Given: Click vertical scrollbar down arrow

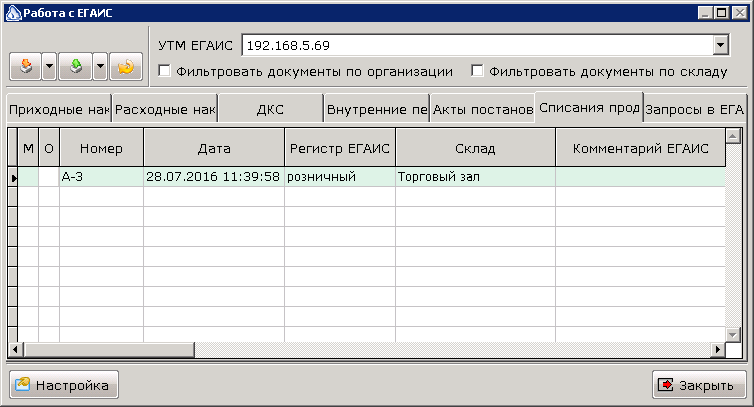Looking at the screenshot, I should point(732,334).
